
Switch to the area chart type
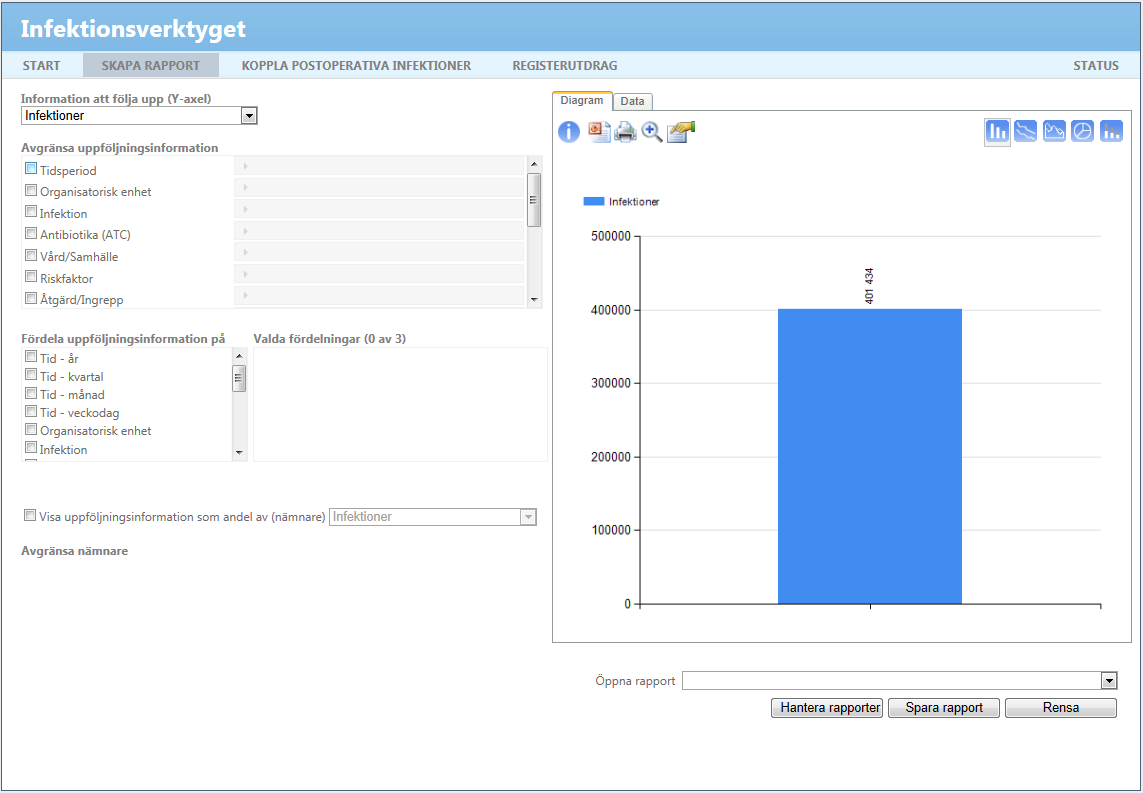click(x=1054, y=131)
